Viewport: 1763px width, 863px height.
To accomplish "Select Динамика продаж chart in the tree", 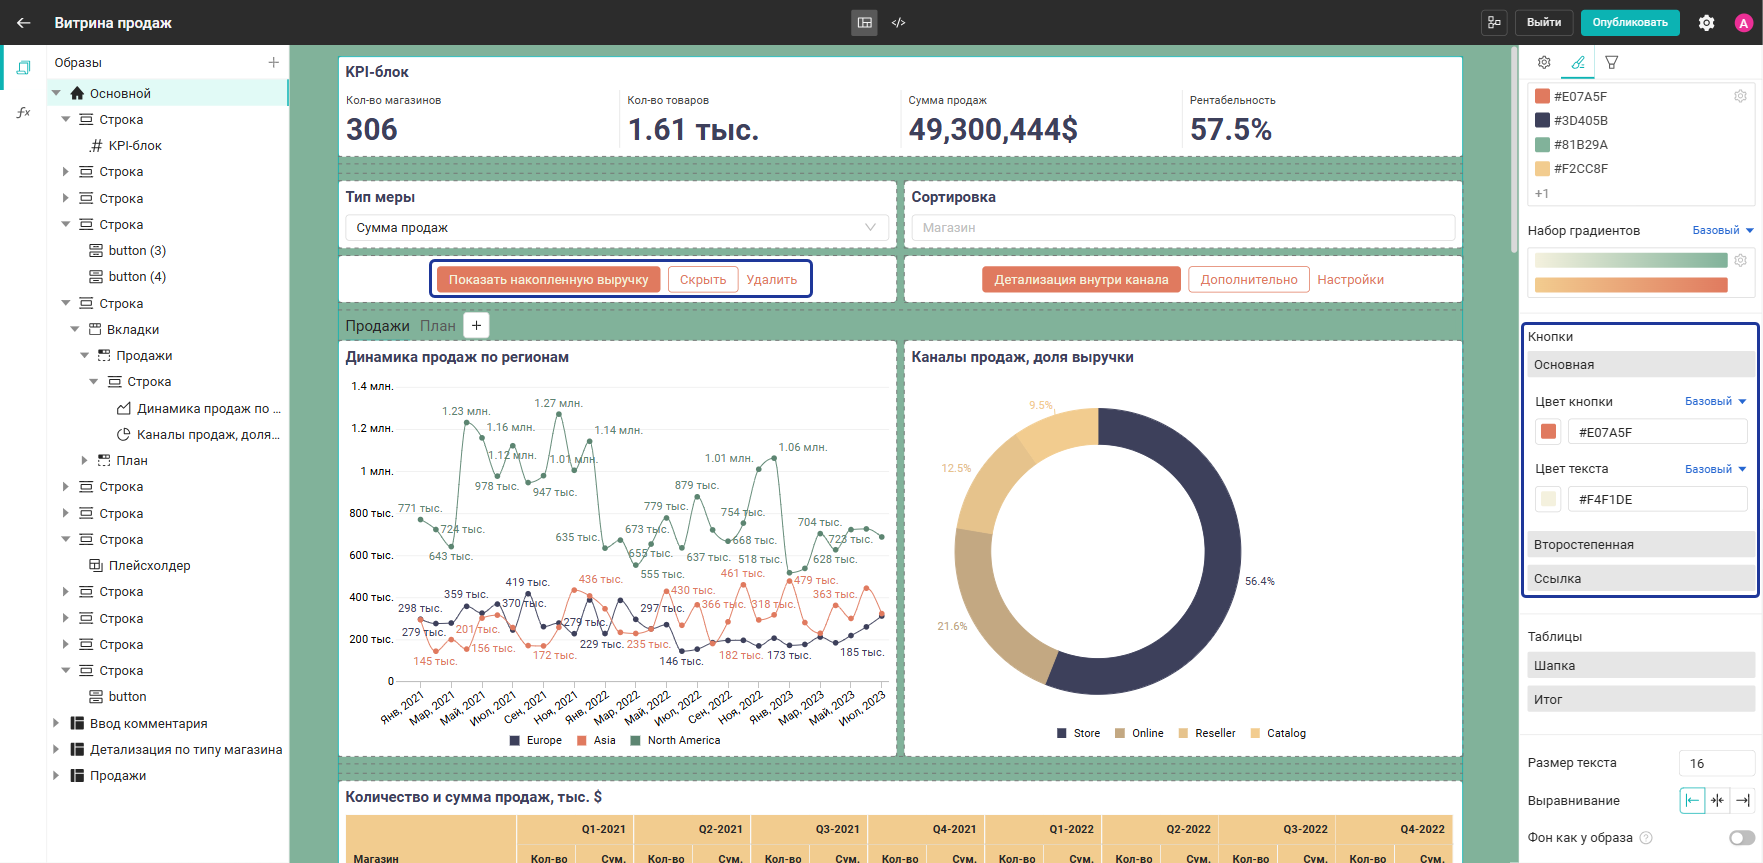I will (208, 408).
